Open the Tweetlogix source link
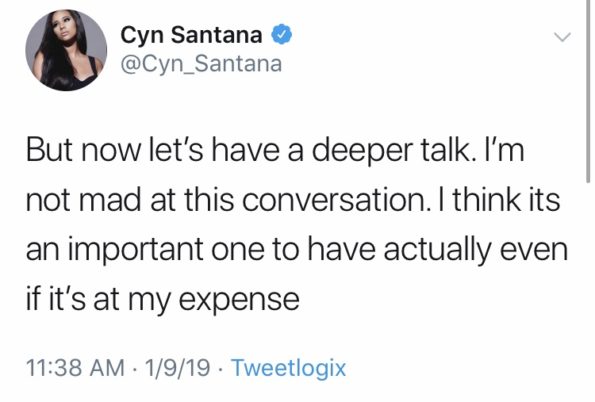 [289, 368]
